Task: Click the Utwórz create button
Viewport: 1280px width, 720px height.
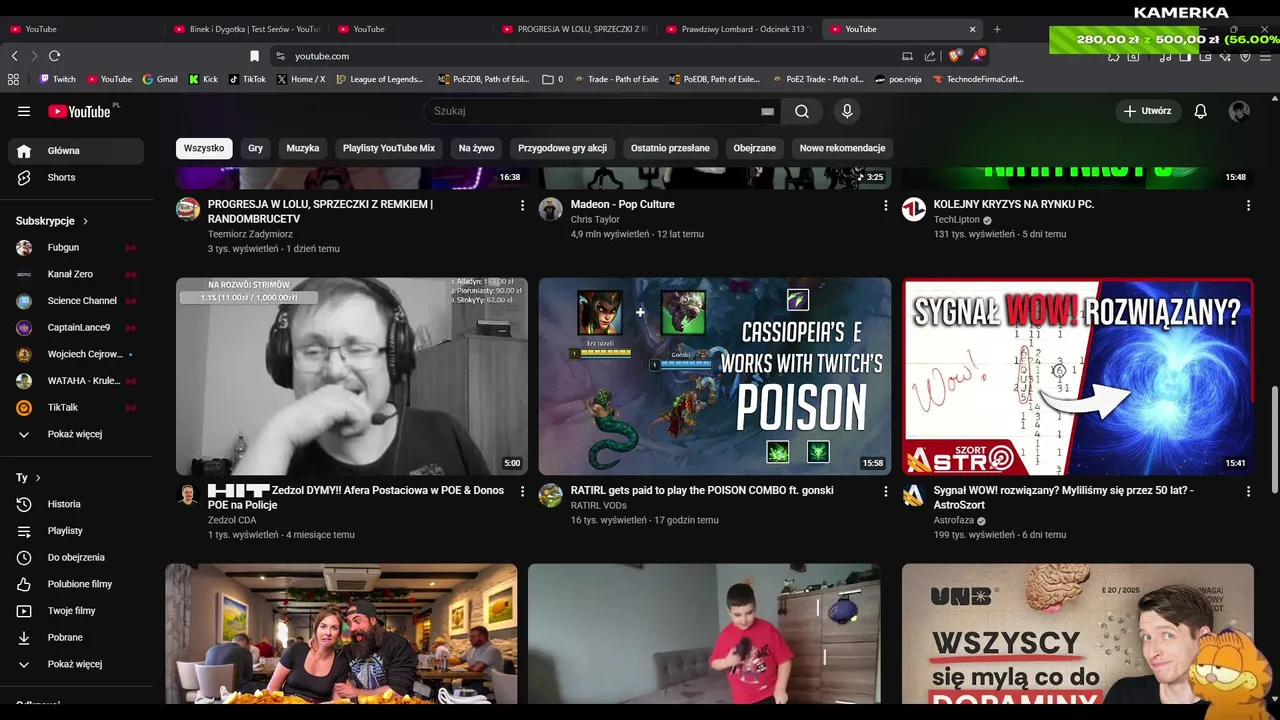Action: 1148,111
